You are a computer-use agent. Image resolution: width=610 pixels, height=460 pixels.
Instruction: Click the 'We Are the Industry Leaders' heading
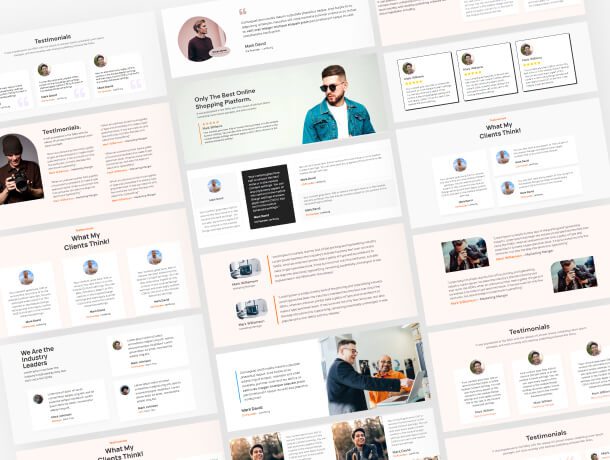click(44, 357)
